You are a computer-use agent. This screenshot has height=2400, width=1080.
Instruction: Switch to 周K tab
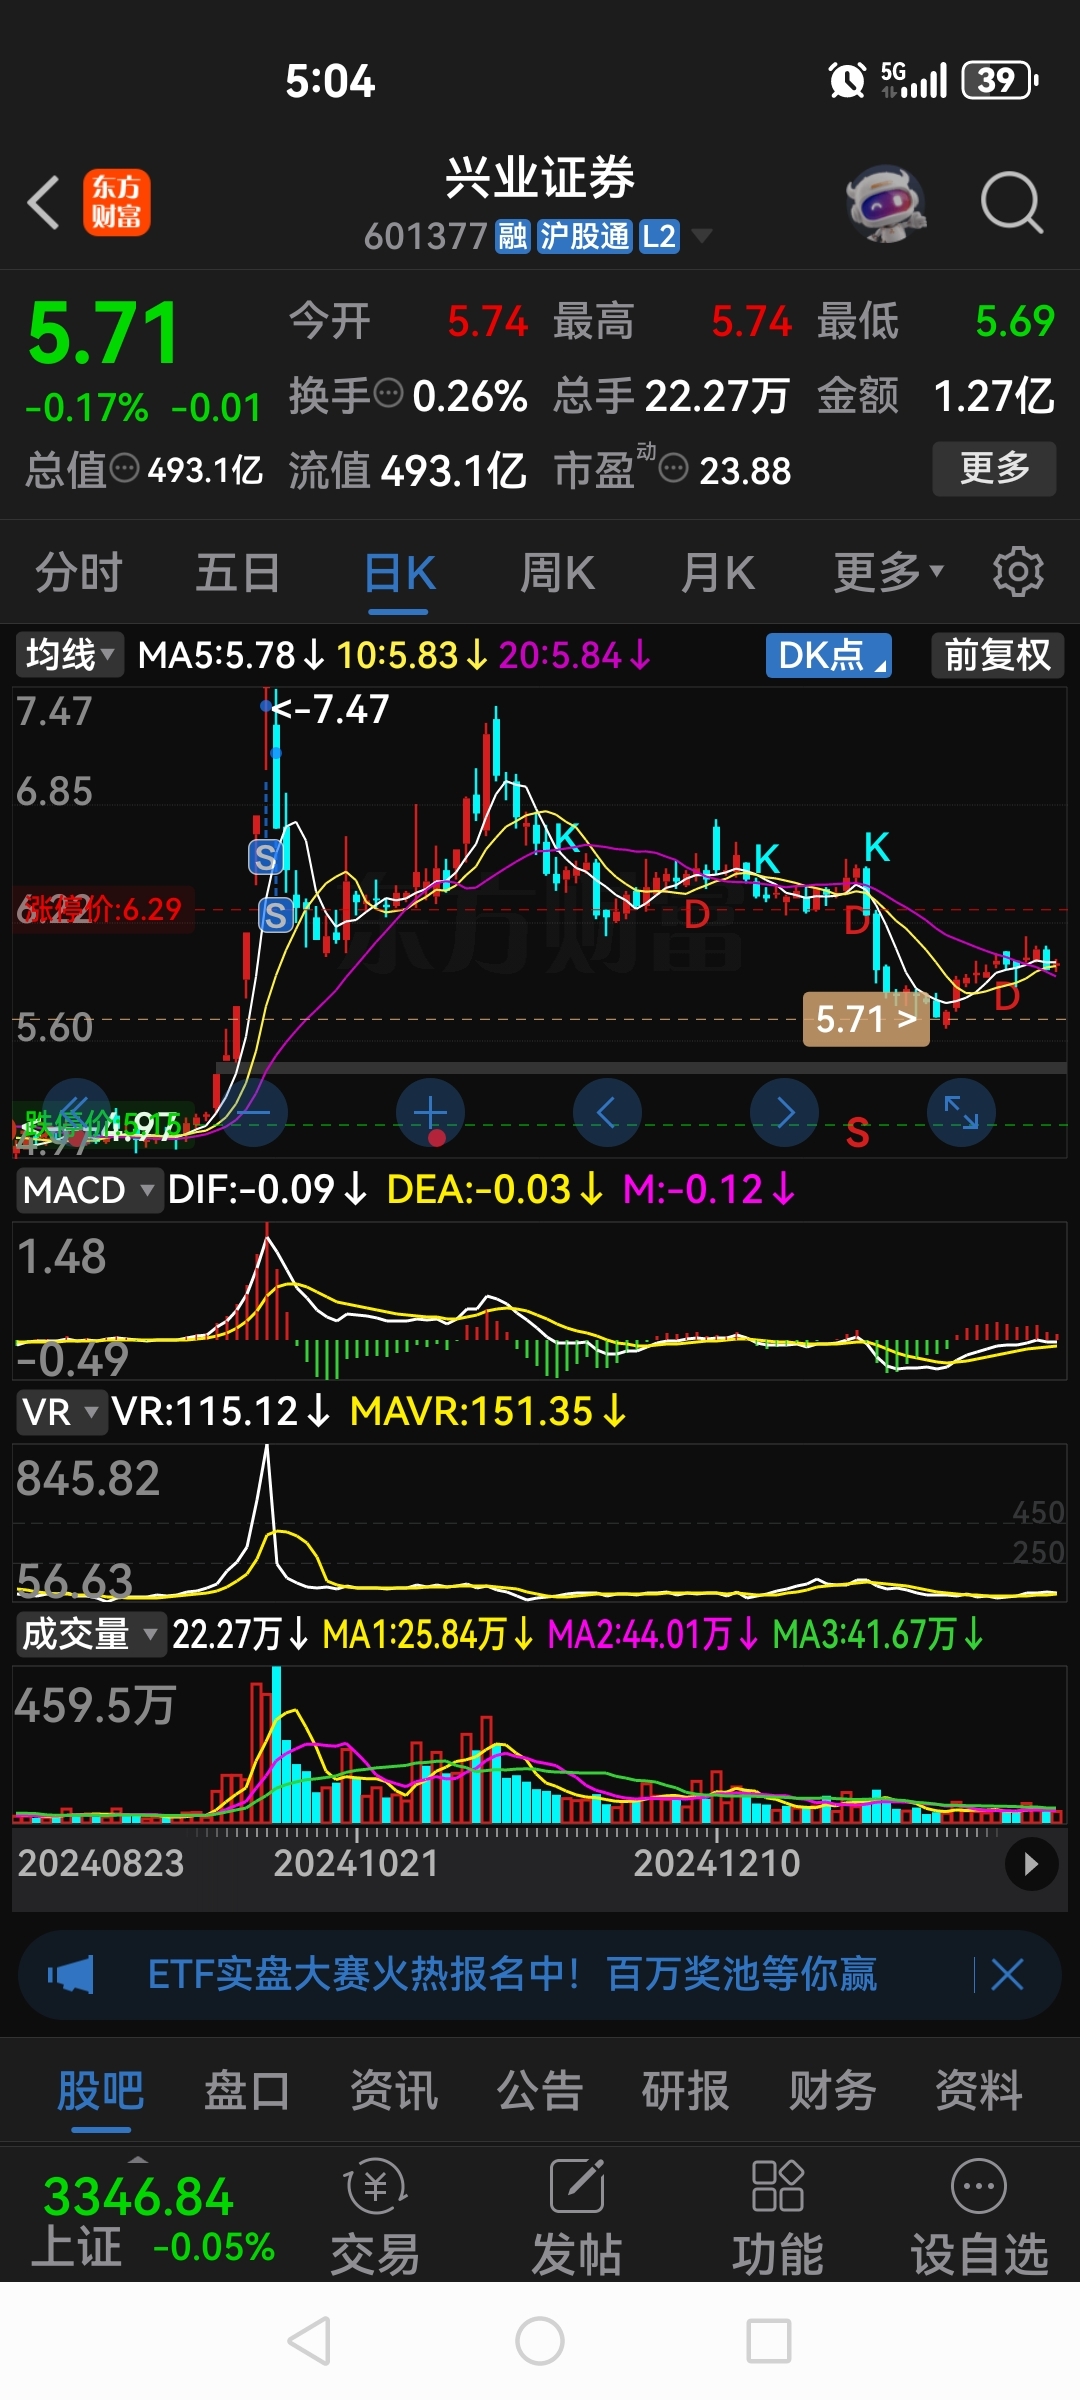coord(558,573)
